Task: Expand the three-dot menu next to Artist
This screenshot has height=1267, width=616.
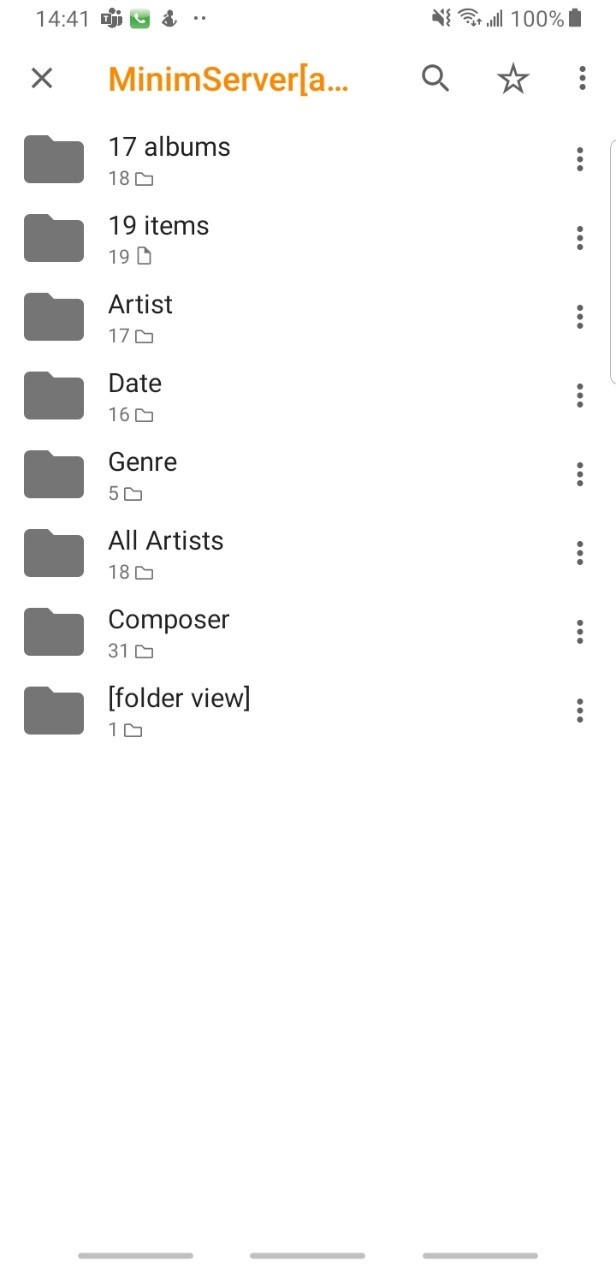Action: pyautogui.click(x=580, y=317)
